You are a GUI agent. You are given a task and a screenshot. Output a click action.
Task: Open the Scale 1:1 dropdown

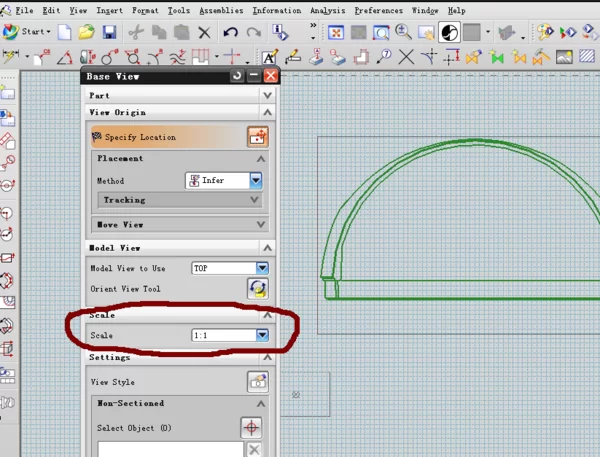262,335
